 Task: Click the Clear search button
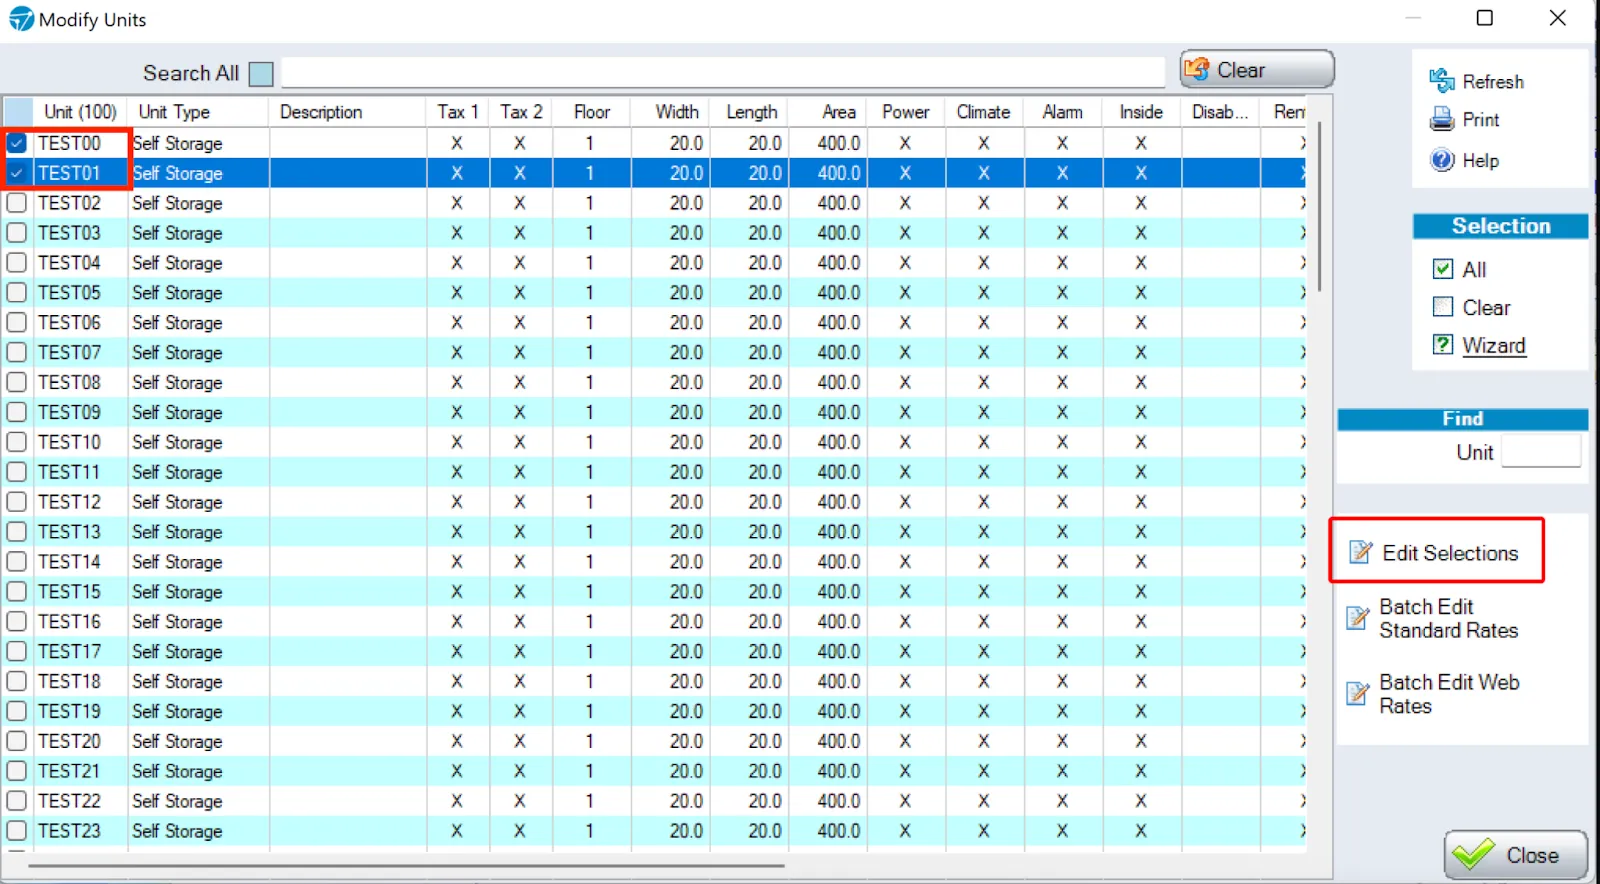pyautogui.click(x=1257, y=70)
